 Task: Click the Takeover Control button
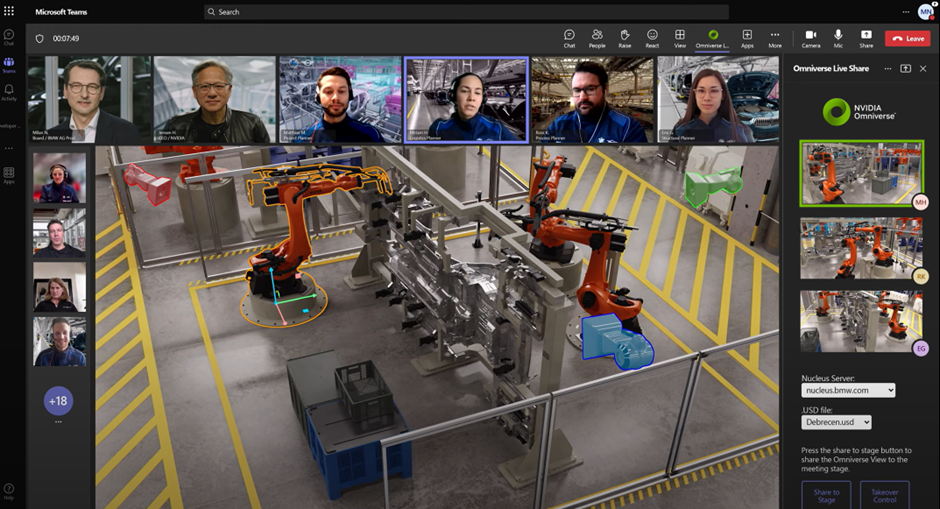(x=885, y=495)
